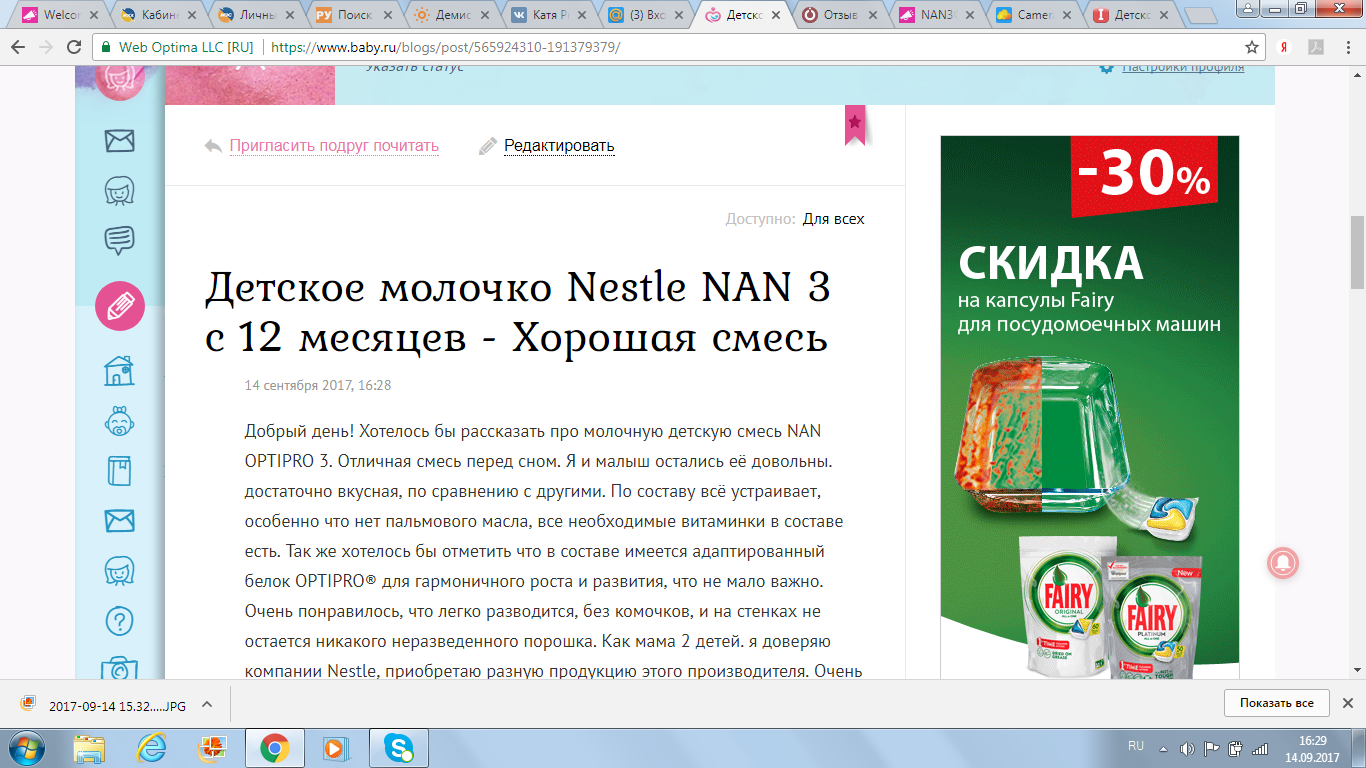Open the book icon in left sidebar
Screen dimensions: 1366x768
[x=120, y=471]
